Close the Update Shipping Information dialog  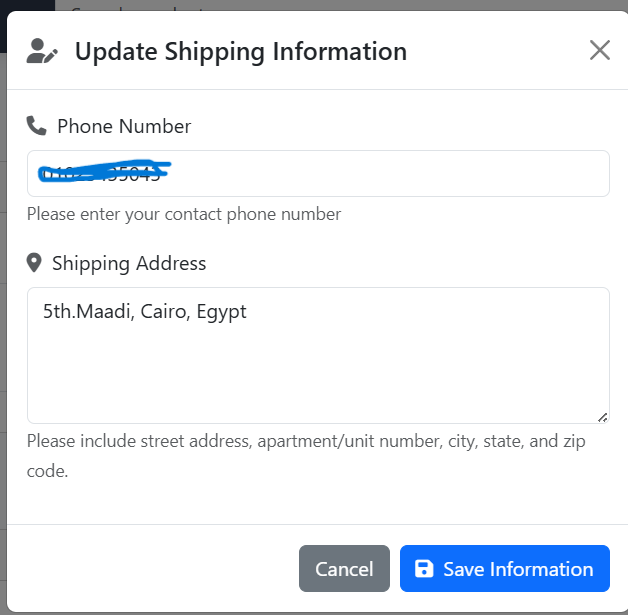coord(600,50)
